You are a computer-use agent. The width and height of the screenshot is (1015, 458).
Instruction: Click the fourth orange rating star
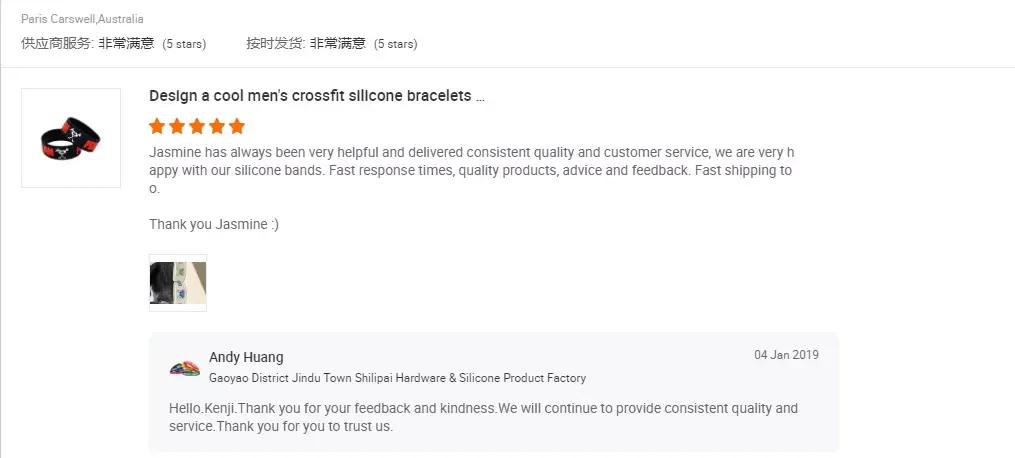[x=217, y=127]
